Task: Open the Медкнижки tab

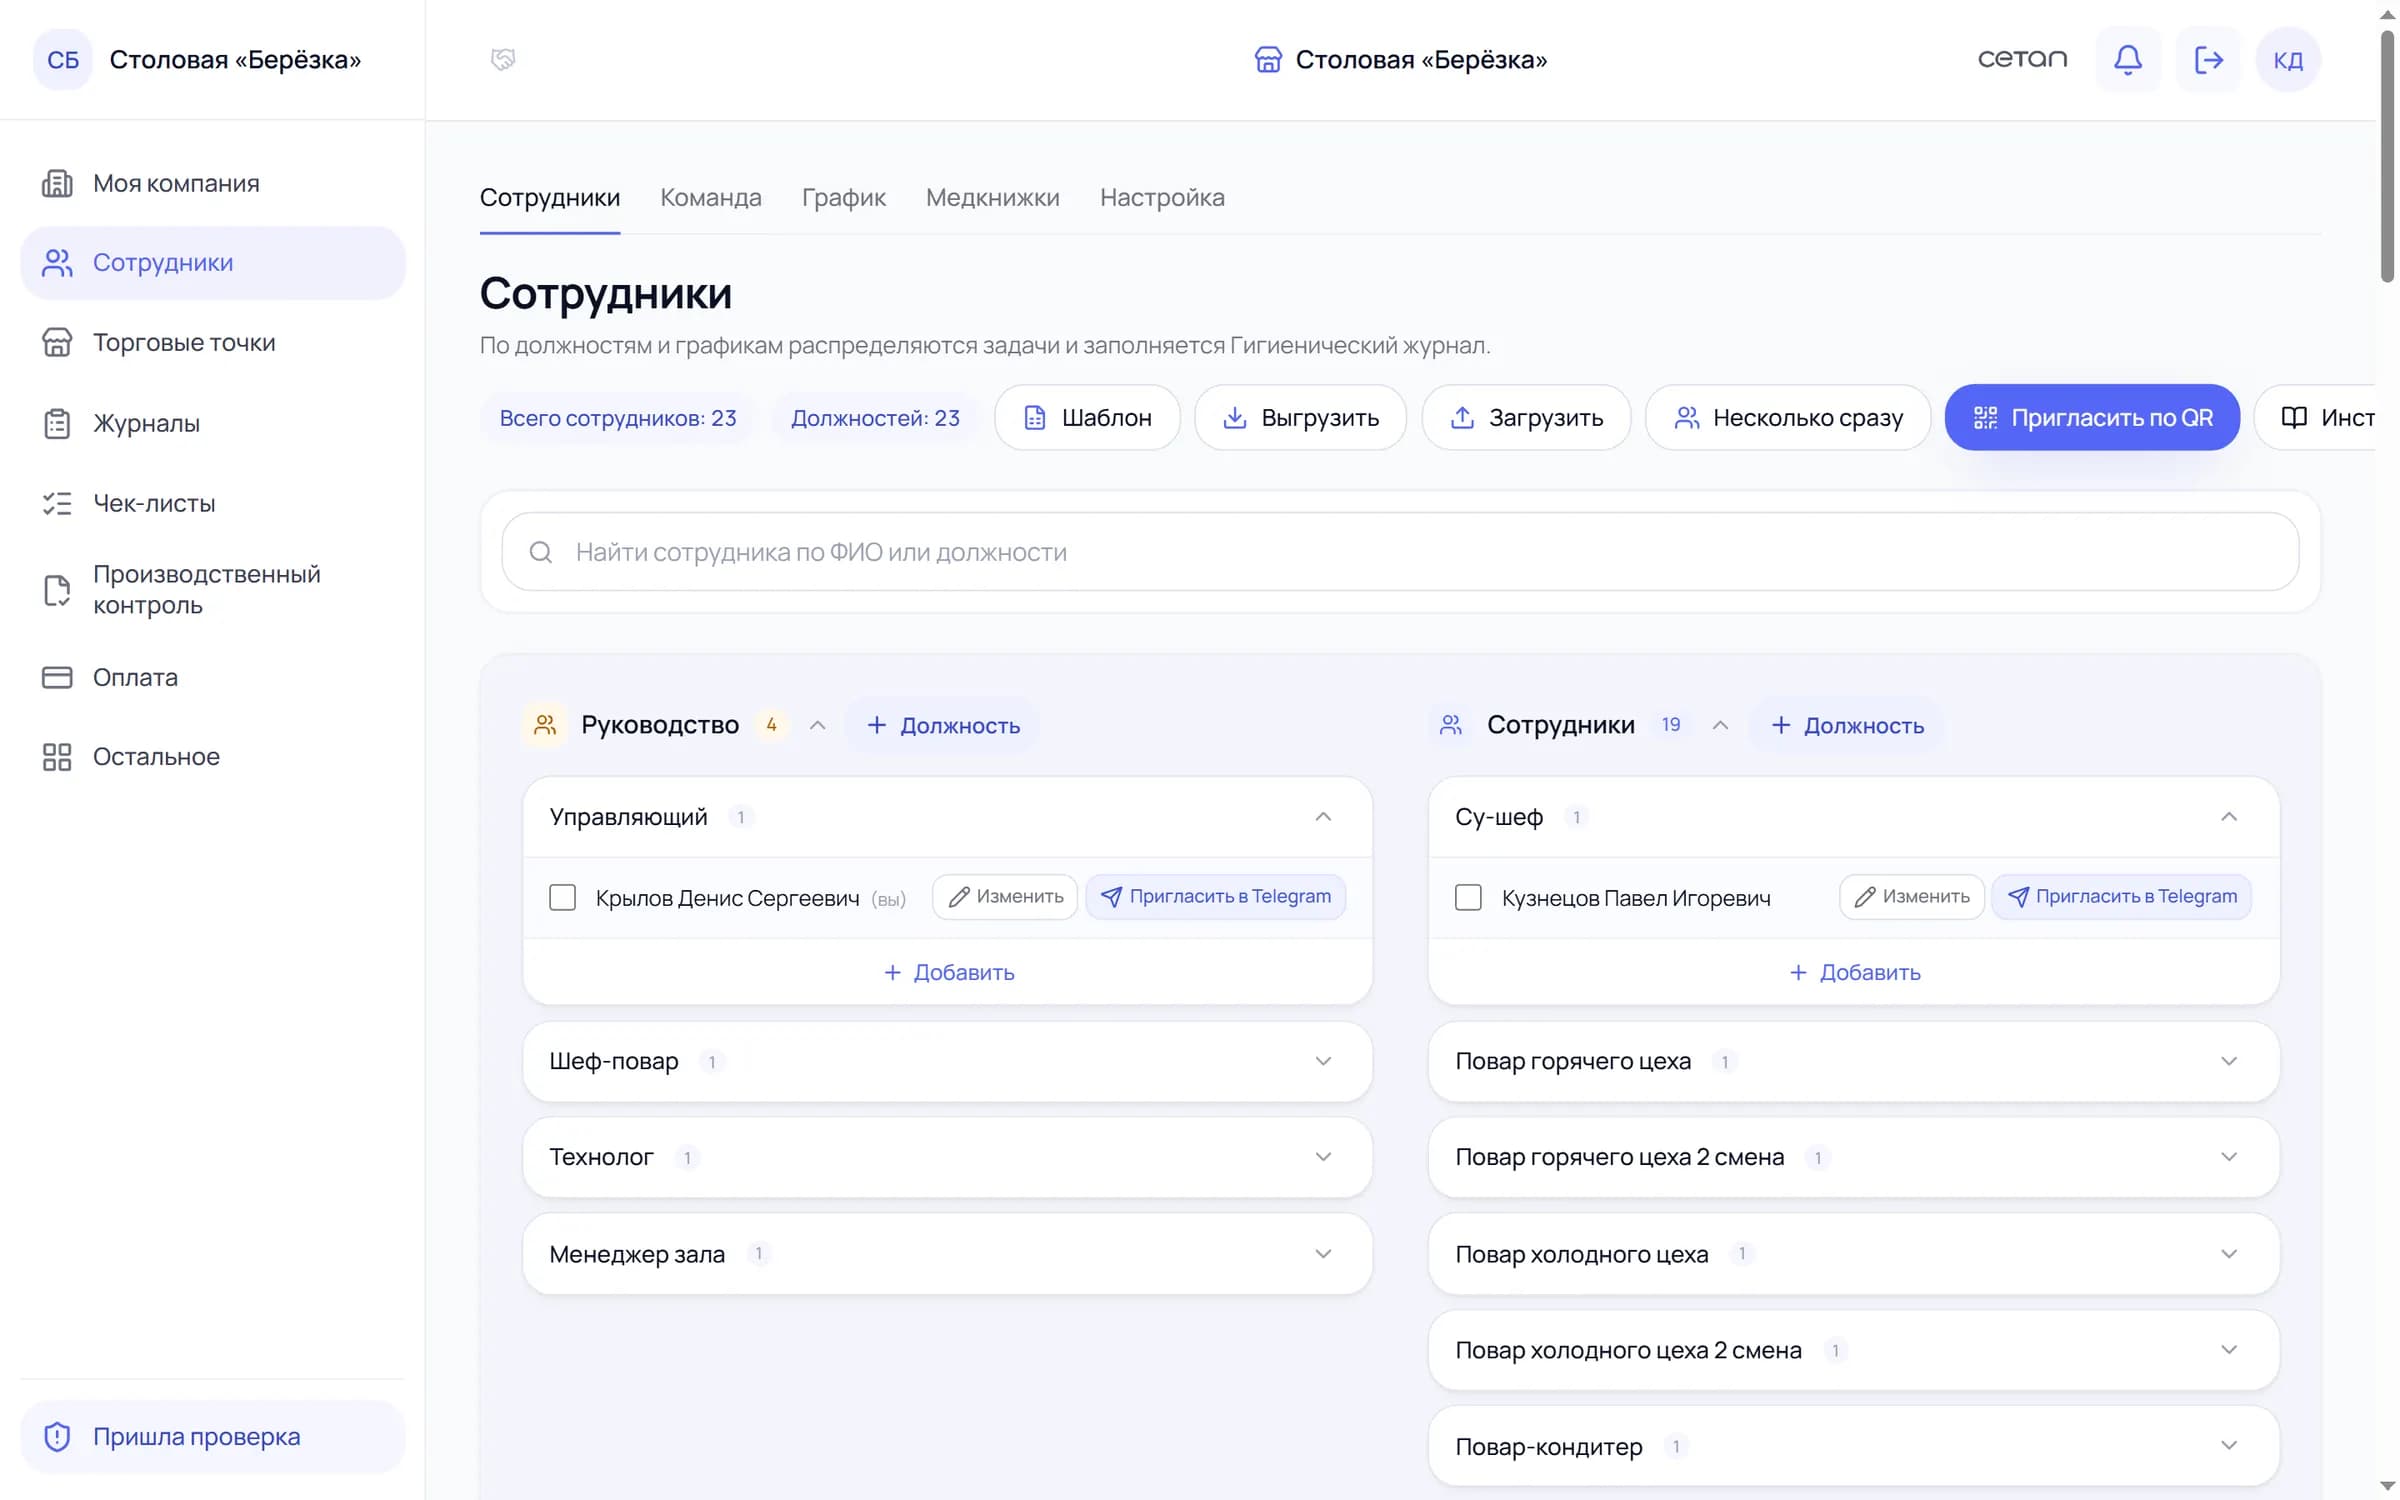Action: tap(992, 198)
